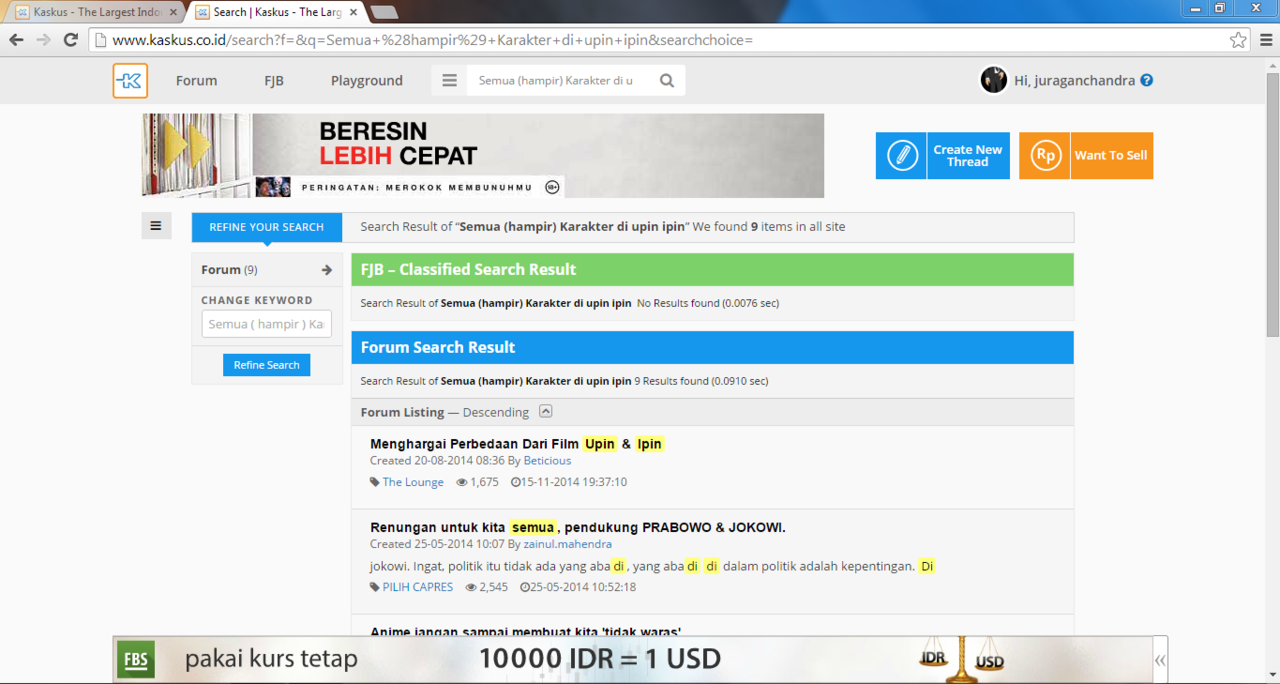Click the magnifier search icon in the header
This screenshot has height=684, width=1280.
click(667, 81)
